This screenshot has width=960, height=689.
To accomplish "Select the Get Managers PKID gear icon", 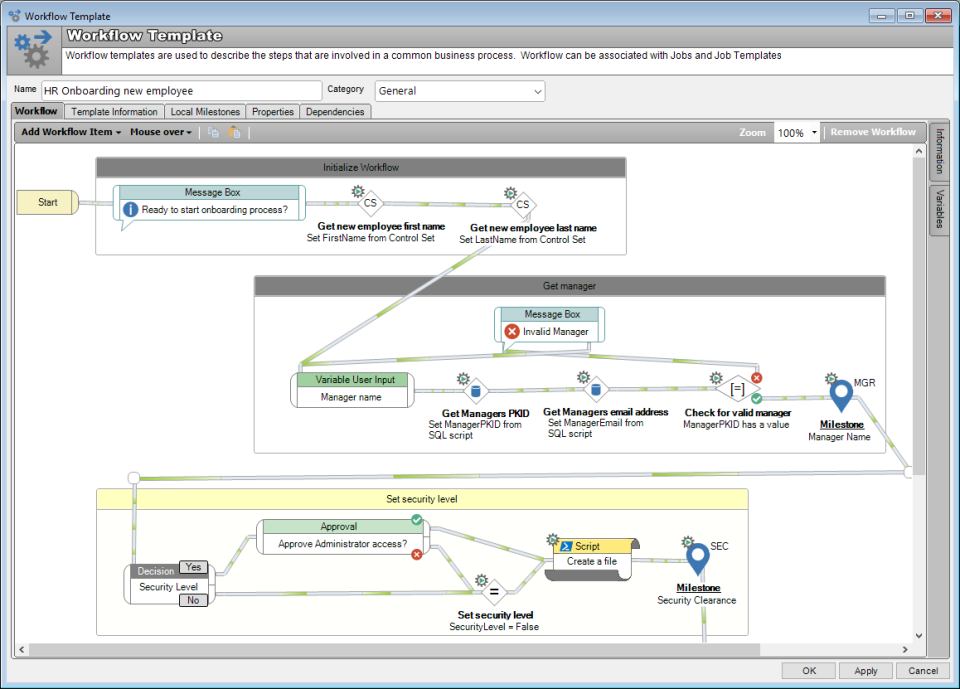I will [x=463, y=379].
